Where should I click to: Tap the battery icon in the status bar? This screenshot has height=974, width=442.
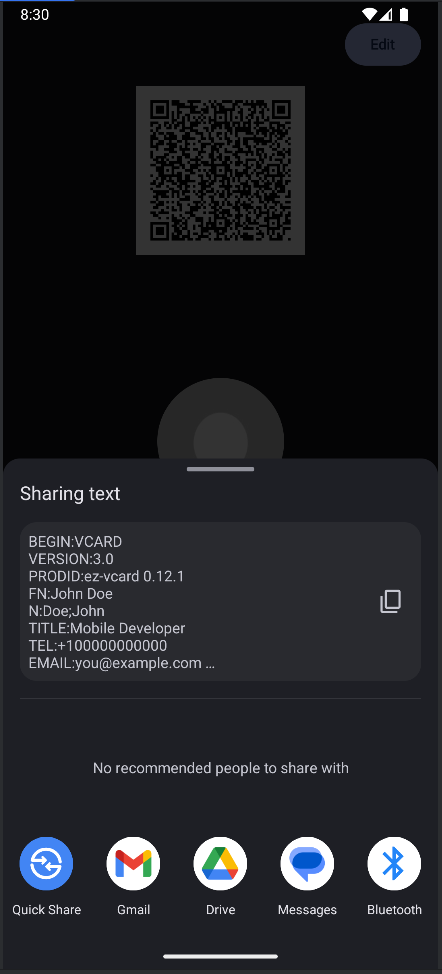pyautogui.click(x=404, y=14)
